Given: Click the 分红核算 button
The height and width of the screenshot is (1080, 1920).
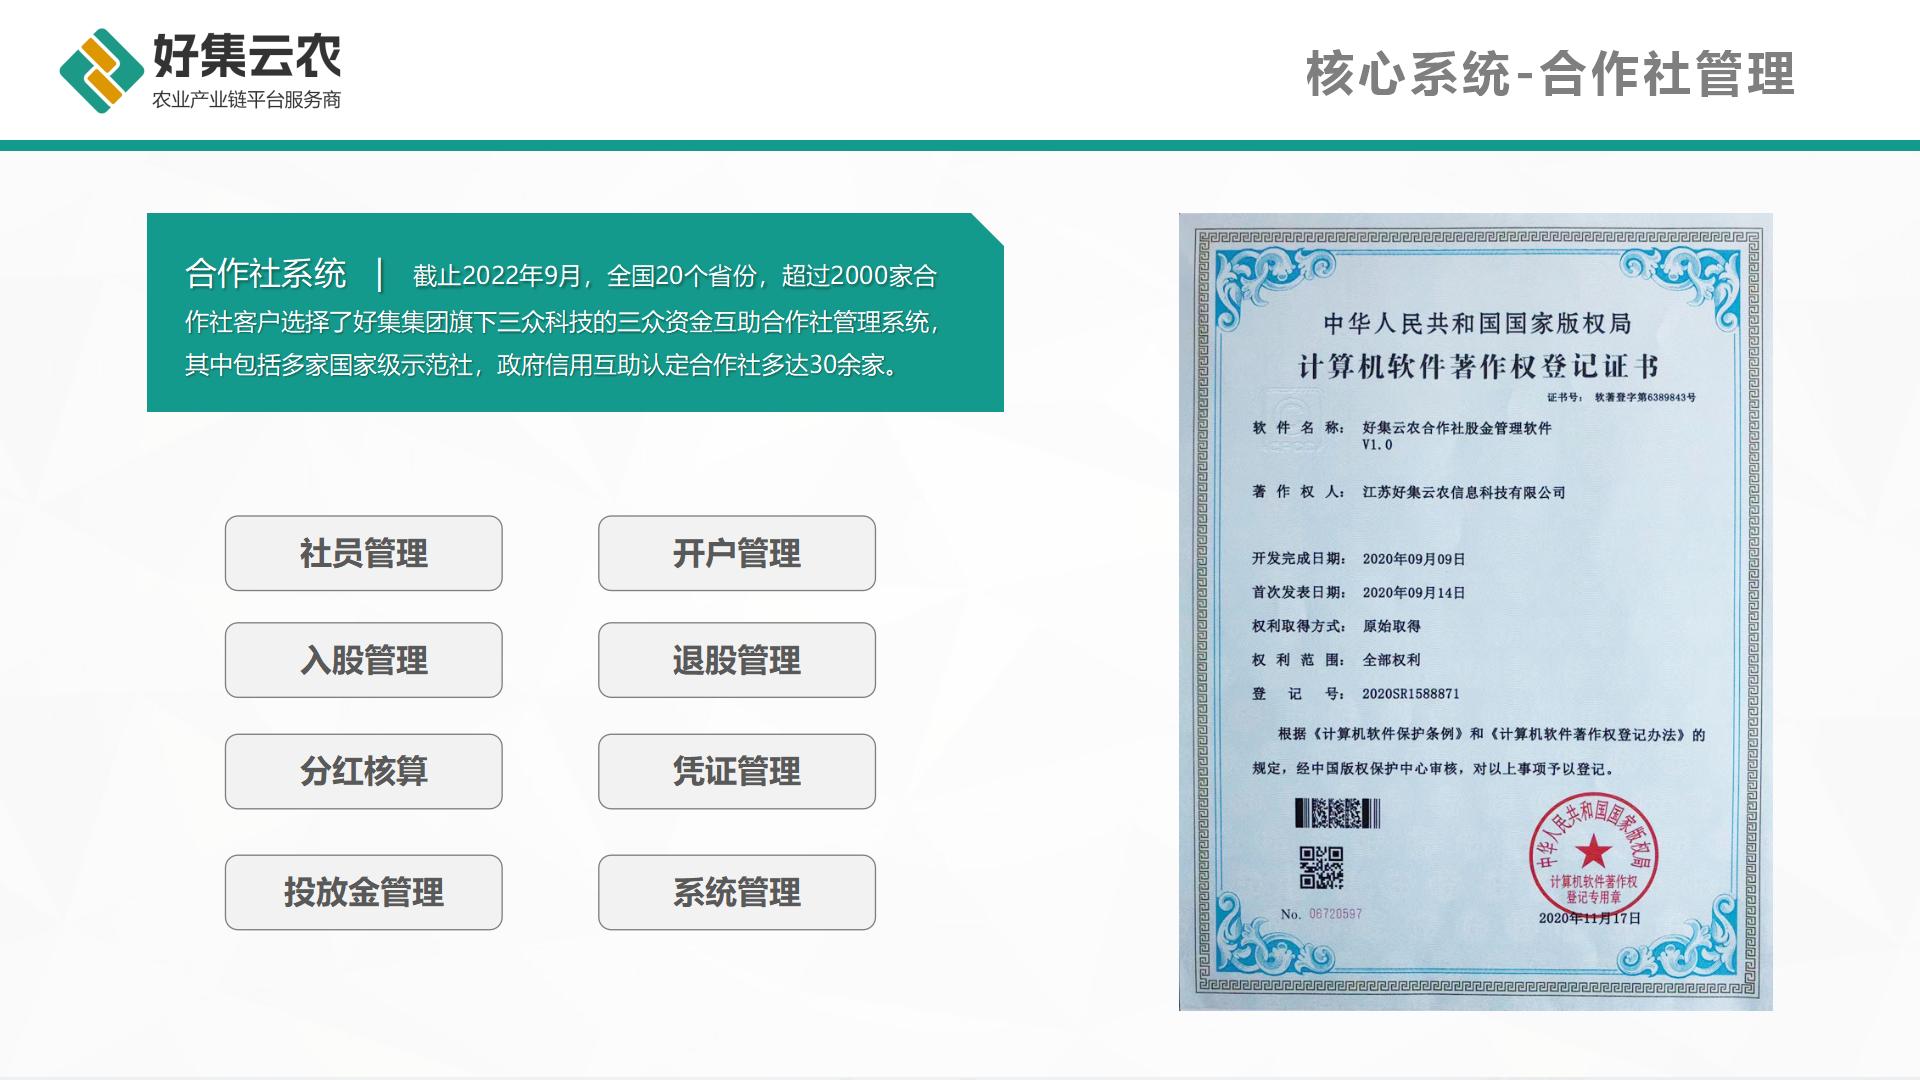Looking at the screenshot, I should (363, 771).
